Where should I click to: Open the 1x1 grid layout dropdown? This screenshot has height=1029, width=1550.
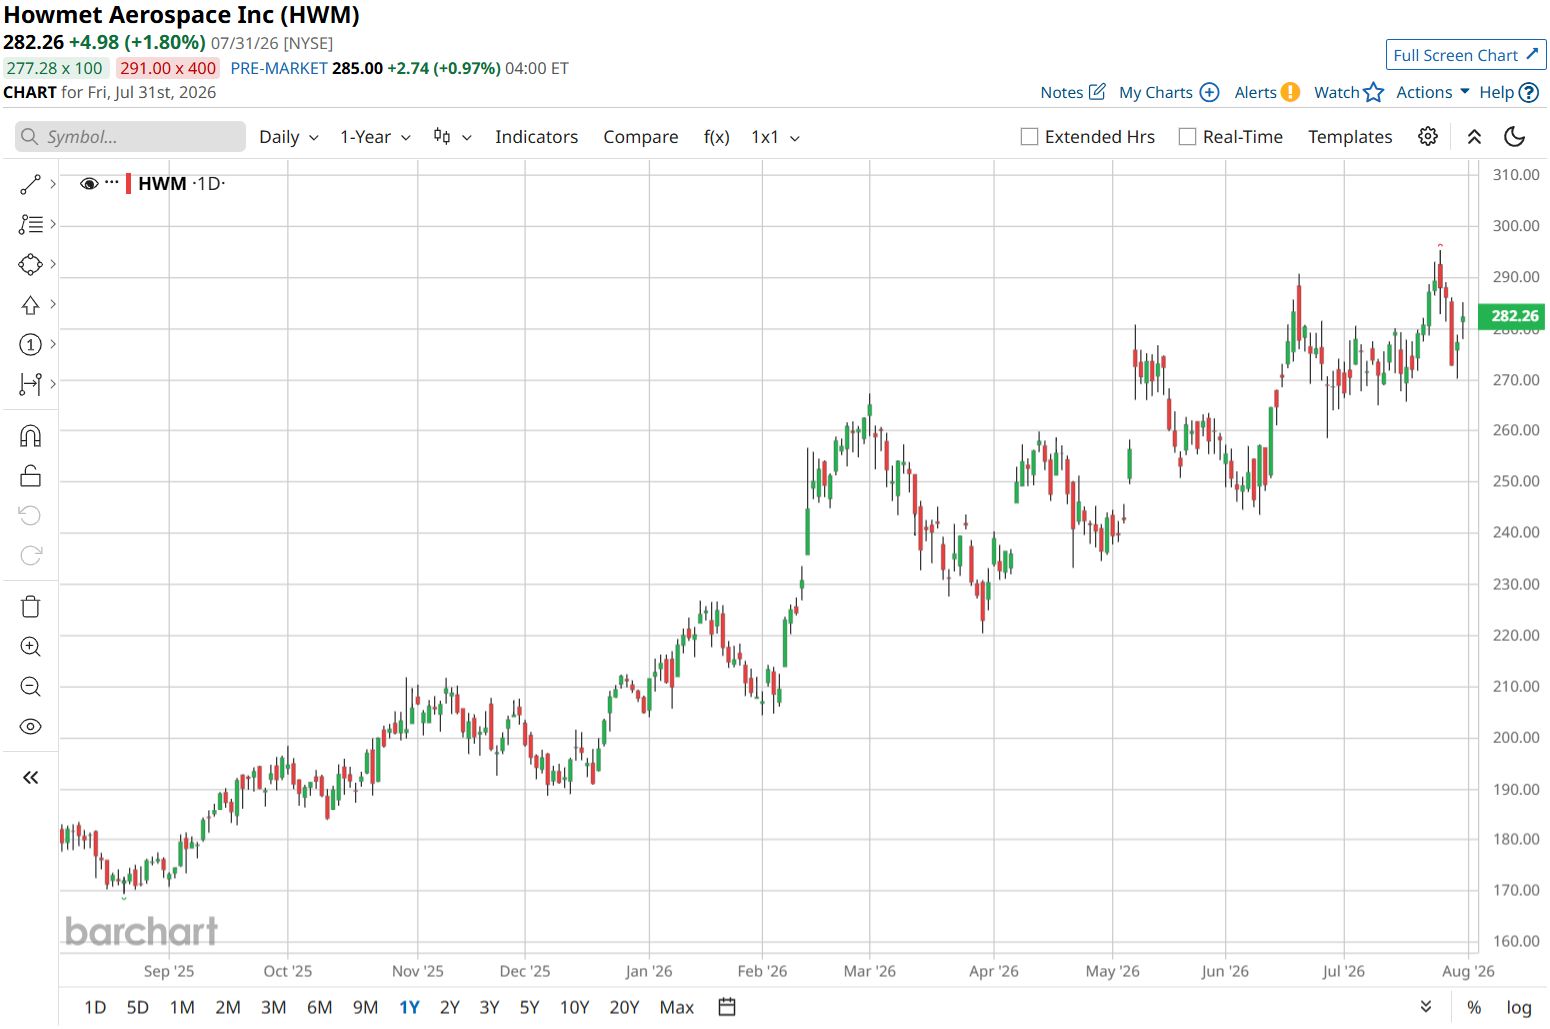(x=775, y=137)
